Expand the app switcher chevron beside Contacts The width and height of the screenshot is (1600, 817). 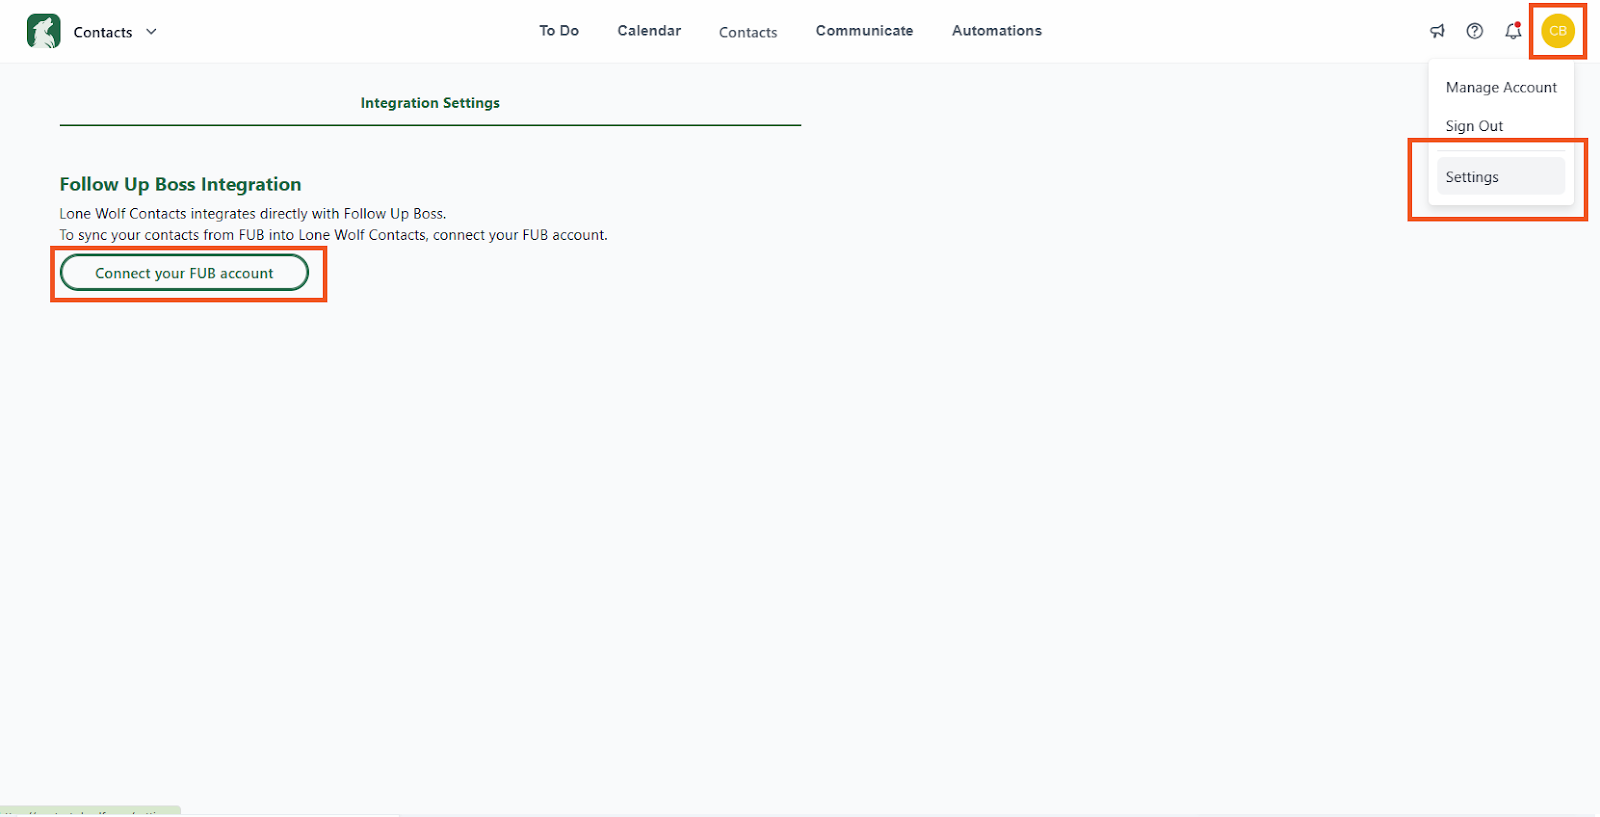point(151,32)
